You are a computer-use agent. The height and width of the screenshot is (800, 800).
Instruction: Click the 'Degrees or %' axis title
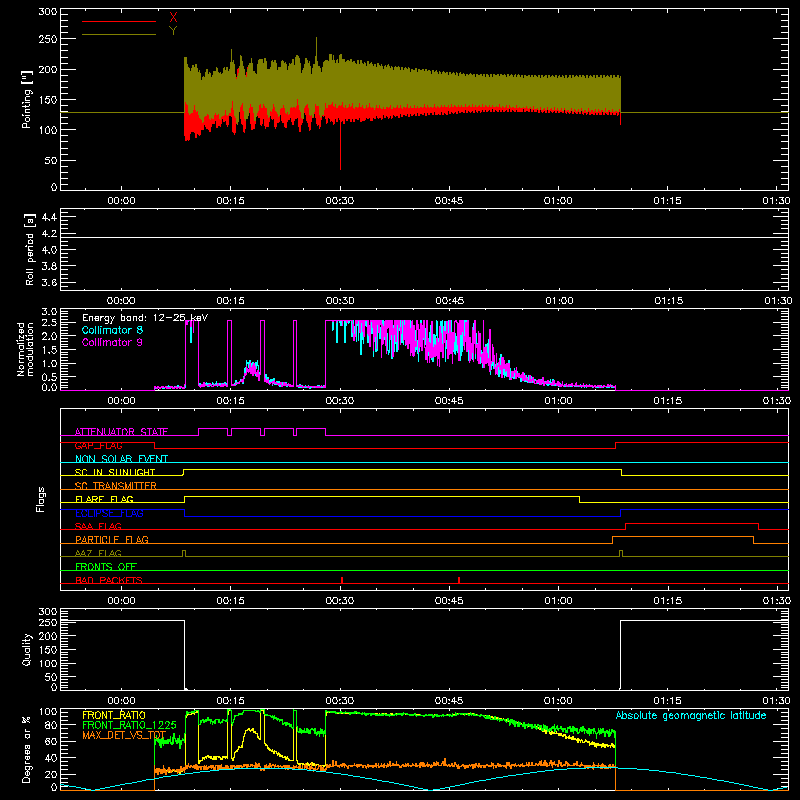tap(27, 749)
